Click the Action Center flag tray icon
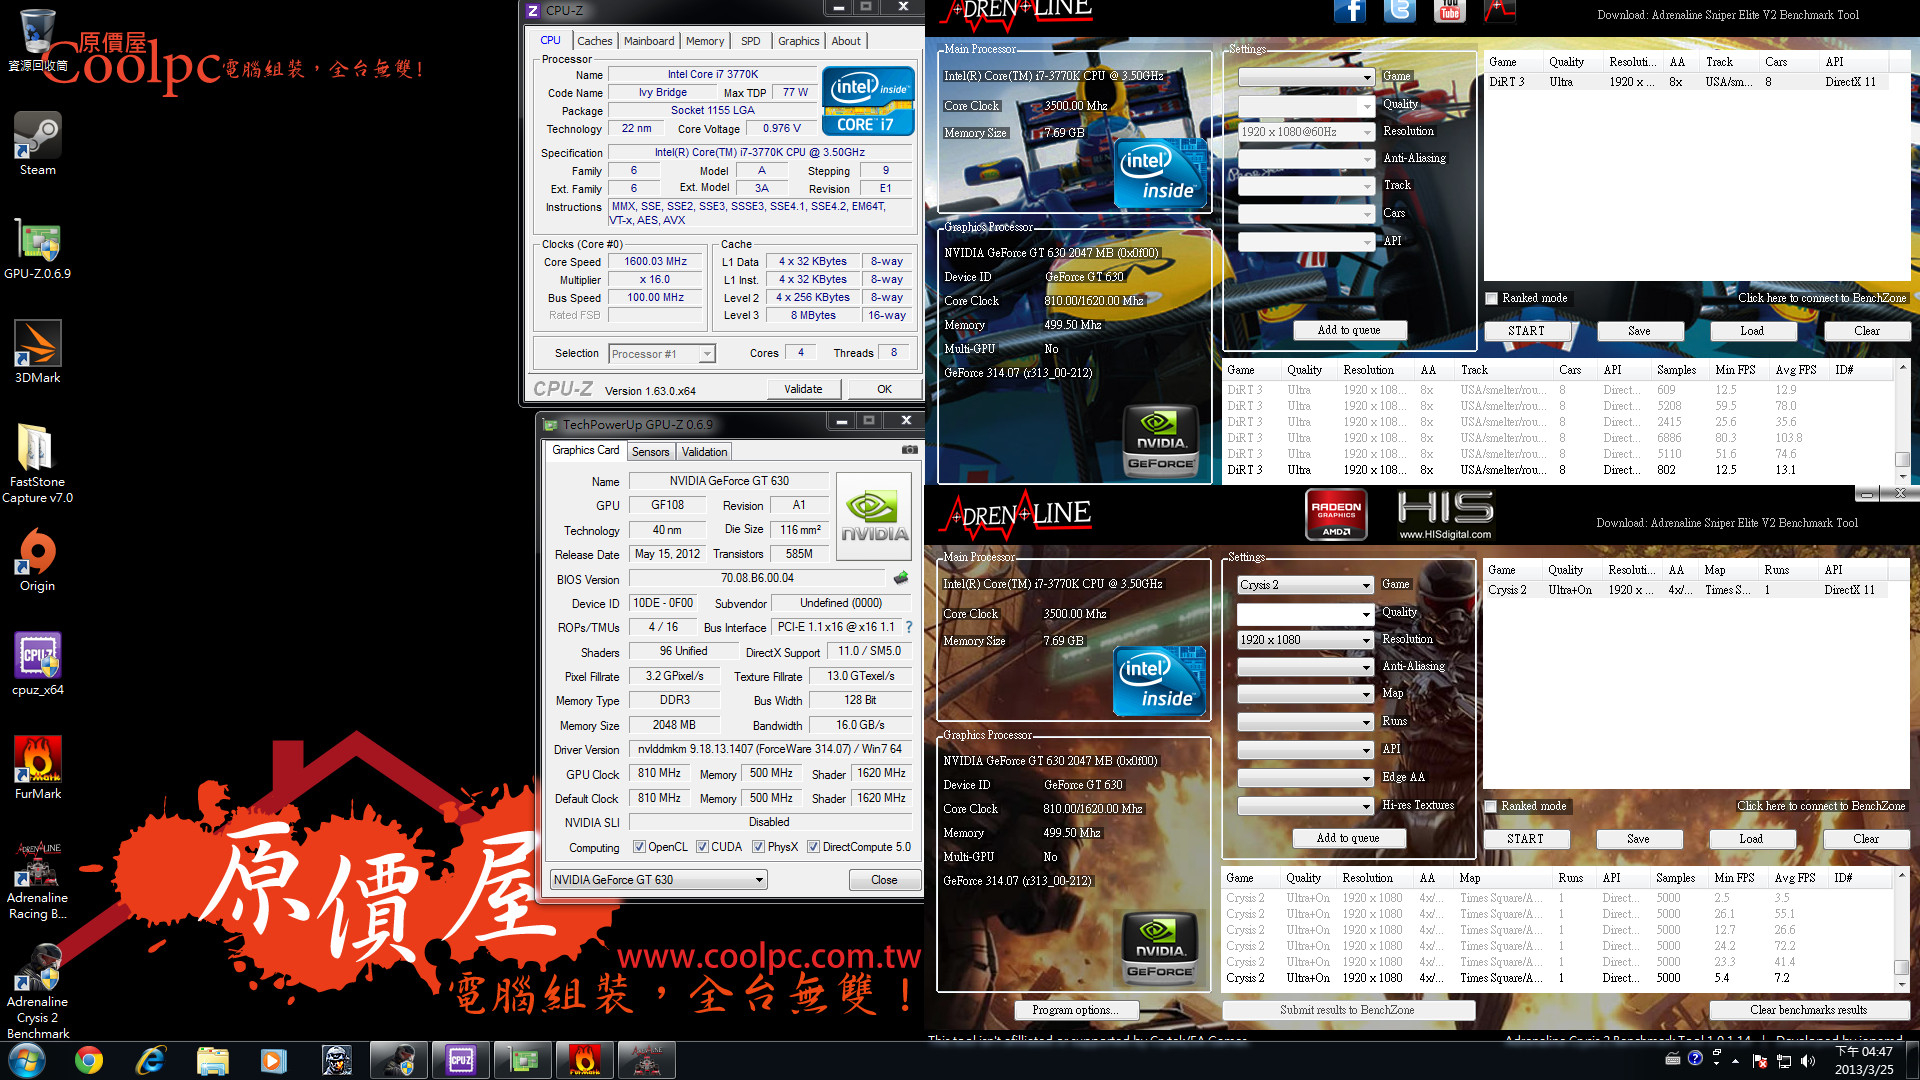The width and height of the screenshot is (1920, 1080). [x=1761, y=1060]
